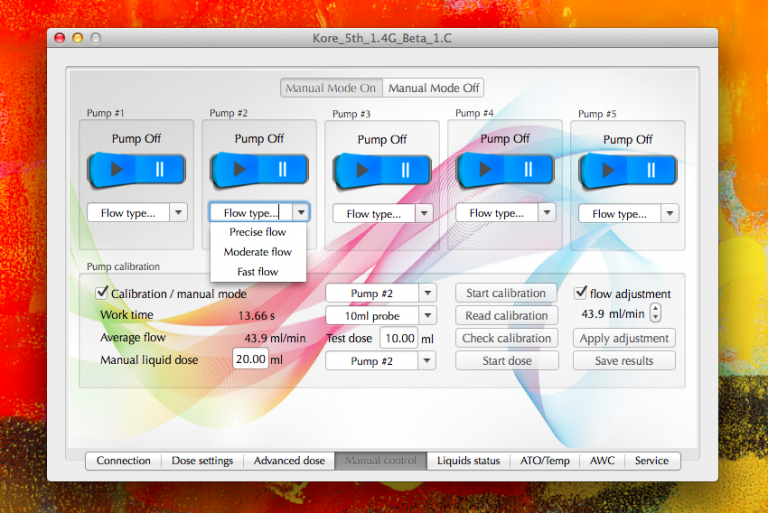
Task: Hit the pause icon on Pump #5
Action: (x=651, y=171)
